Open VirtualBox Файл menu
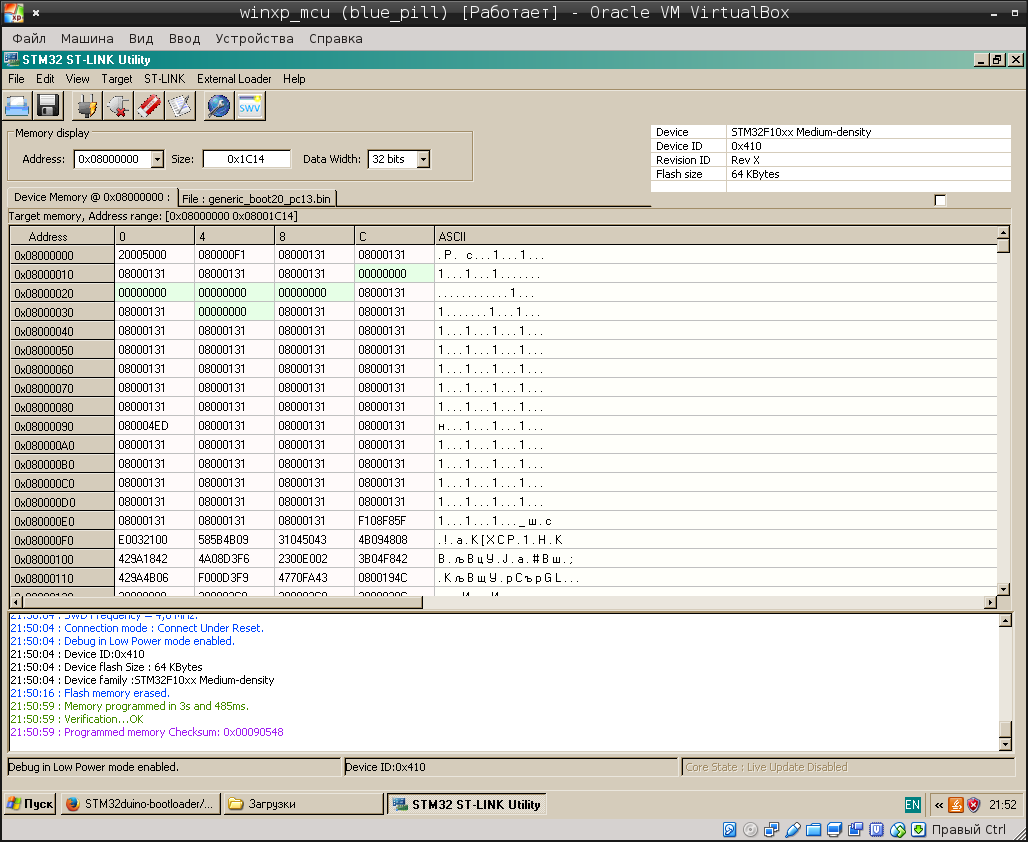 [x=29, y=39]
